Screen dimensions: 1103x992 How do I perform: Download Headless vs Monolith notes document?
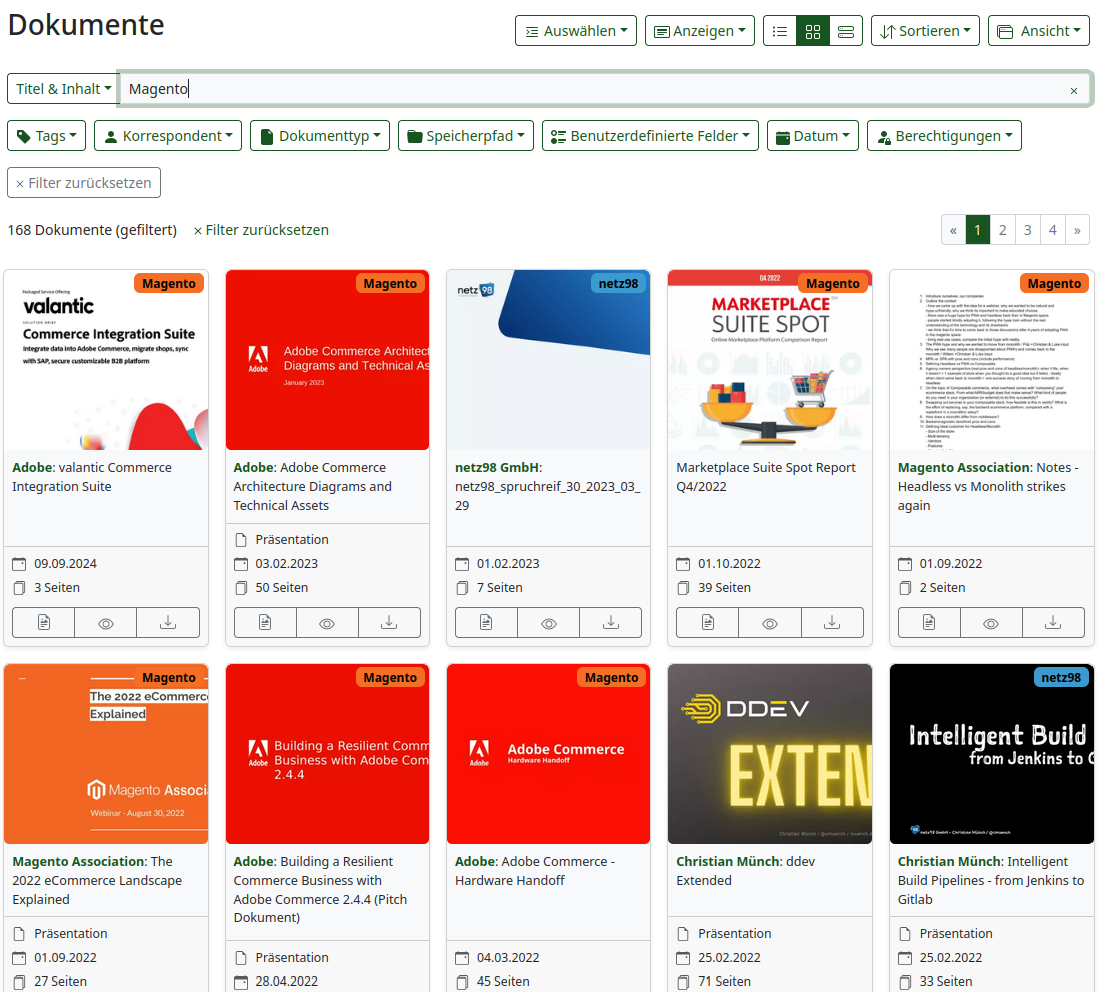(x=1053, y=623)
